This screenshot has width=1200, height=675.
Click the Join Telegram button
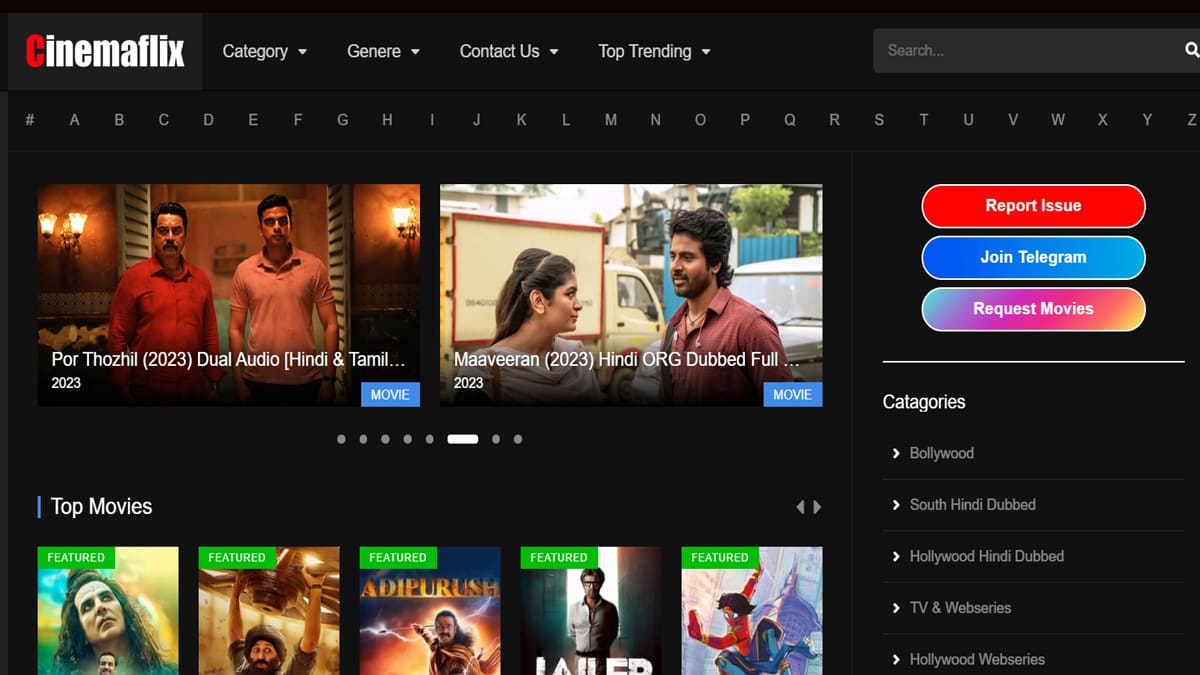coord(1033,257)
